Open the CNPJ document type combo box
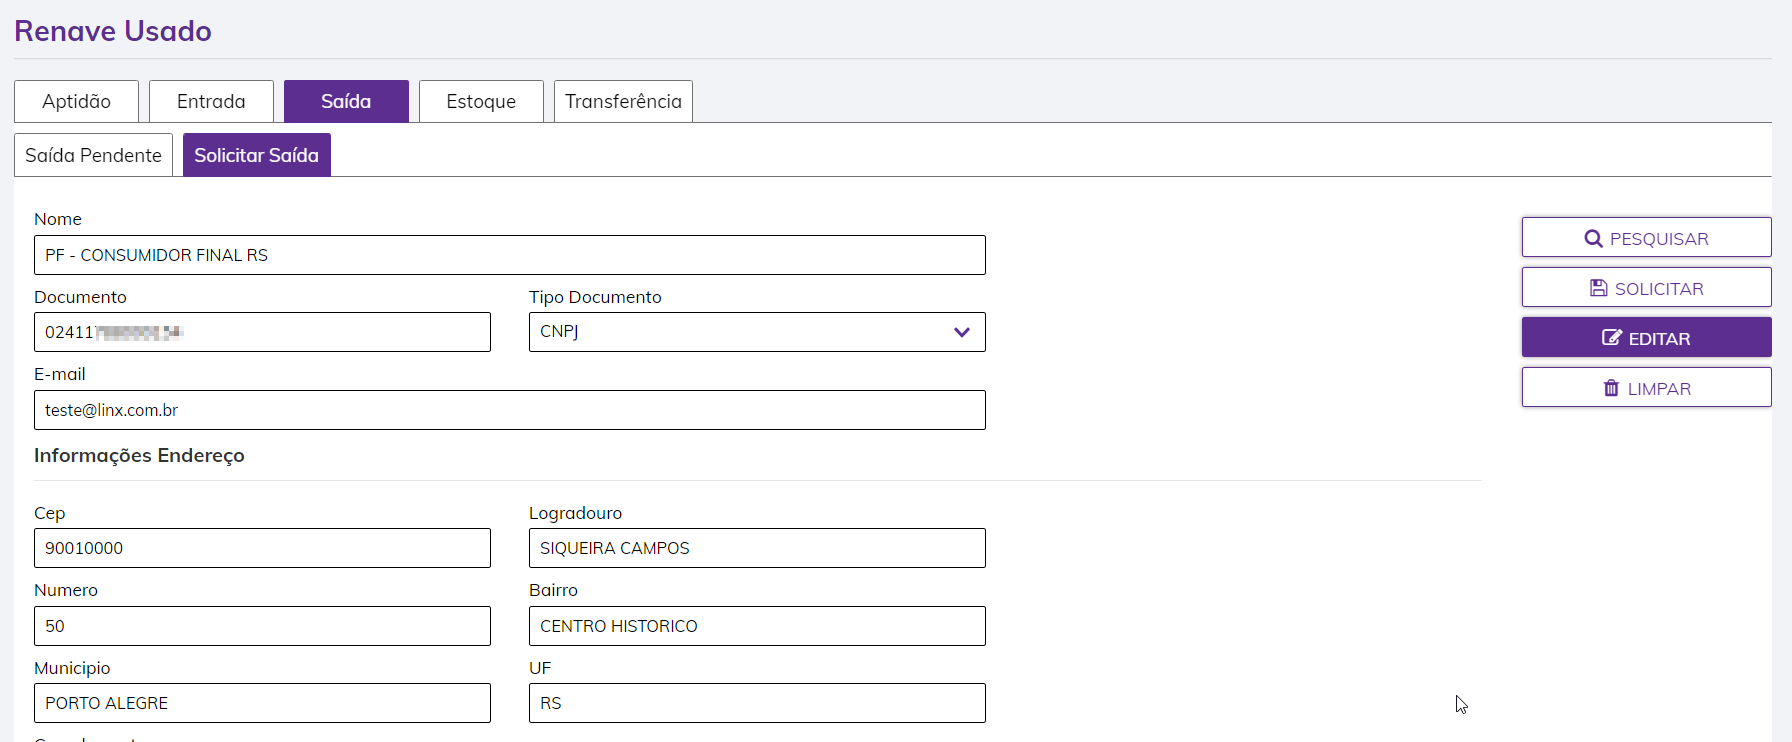The width and height of the screenshot is (1792, 742). [x=740, y=332]
